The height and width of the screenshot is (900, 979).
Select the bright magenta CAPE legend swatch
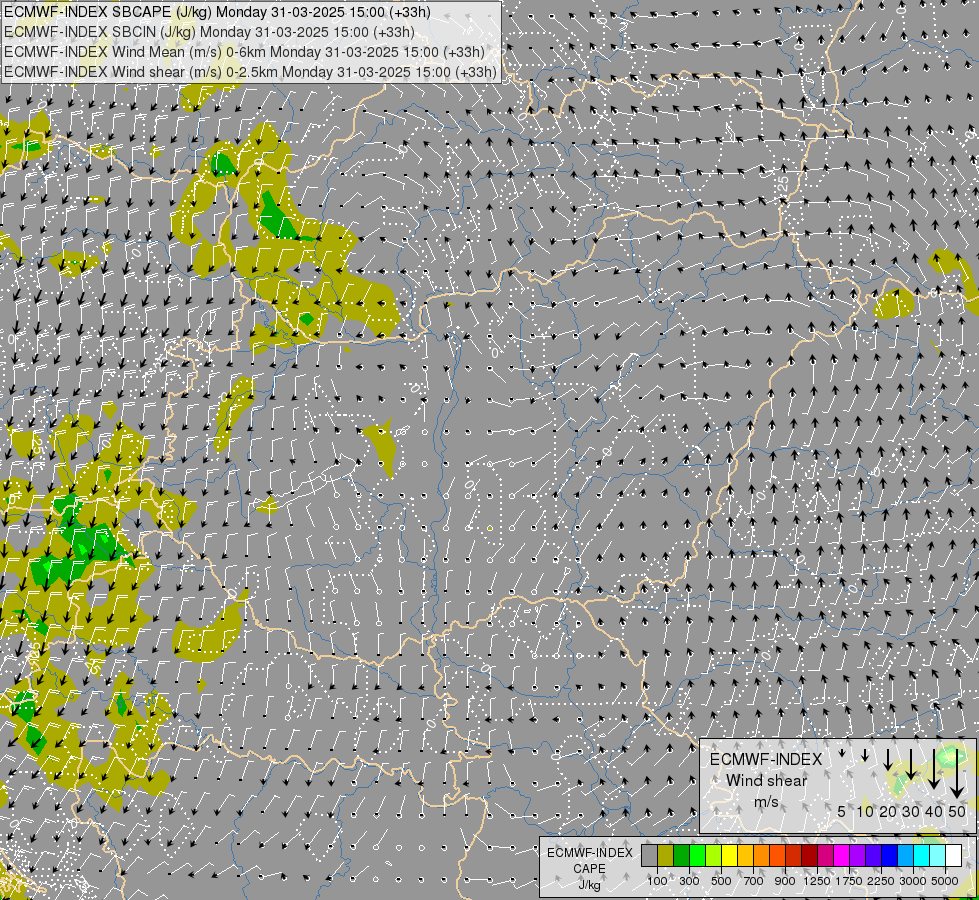coord(842,856)
